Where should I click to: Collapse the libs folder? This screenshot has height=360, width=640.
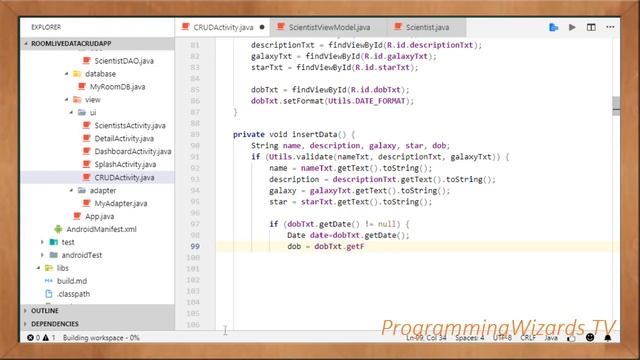tap(38, 268)
